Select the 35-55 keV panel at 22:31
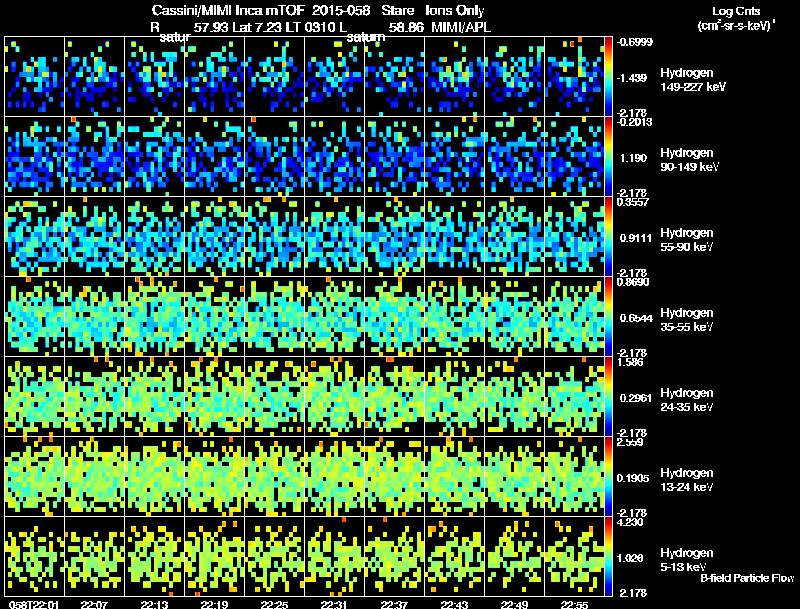Viewport: 800px width, 609px height. pyautogui.click(x=335, y=317)
